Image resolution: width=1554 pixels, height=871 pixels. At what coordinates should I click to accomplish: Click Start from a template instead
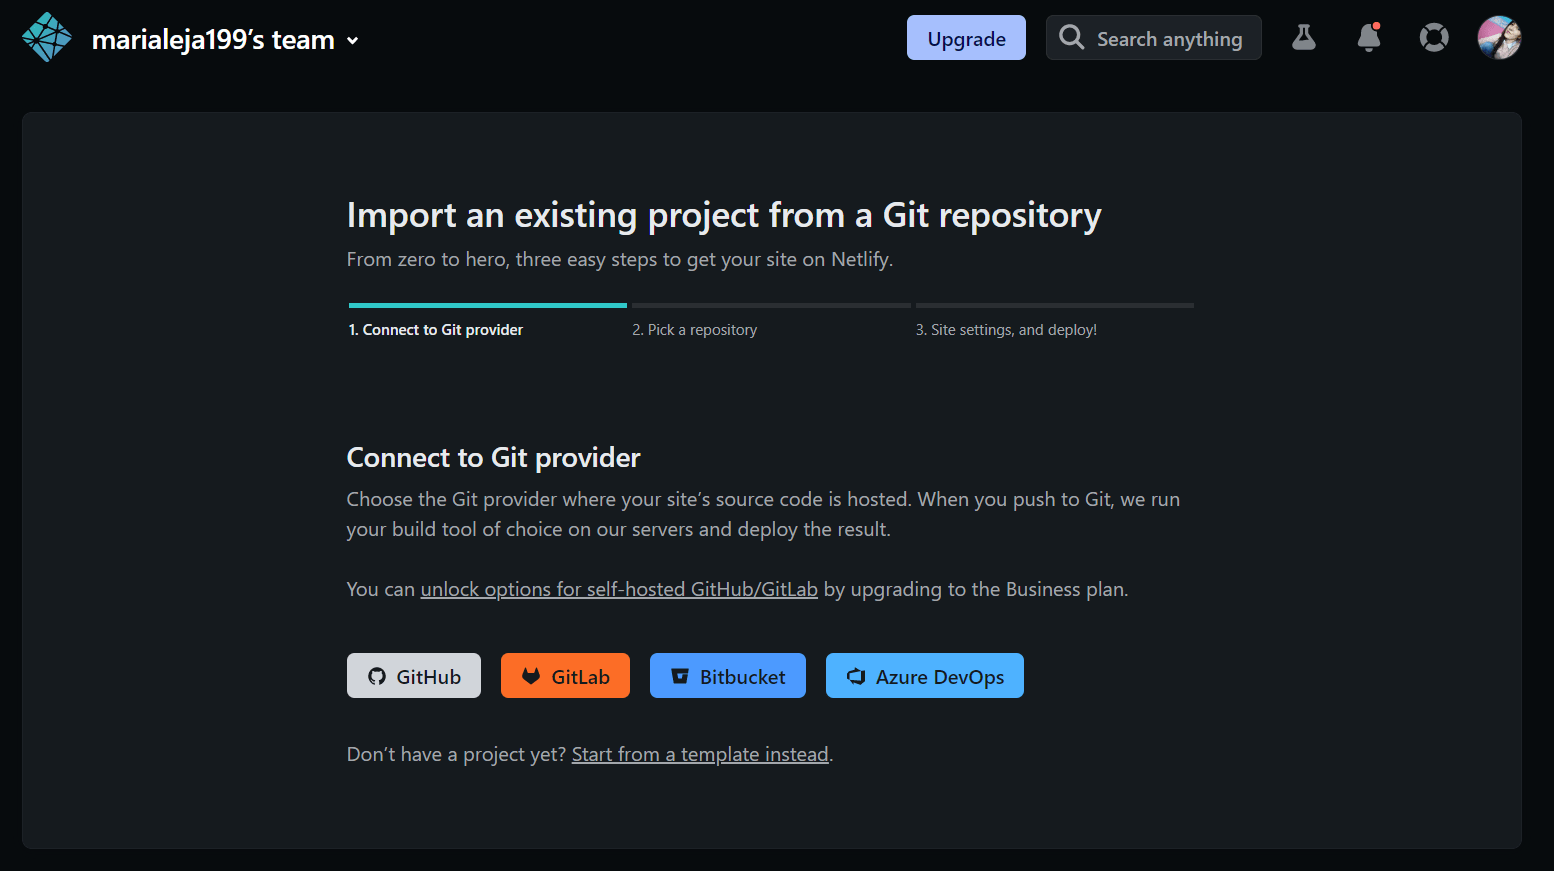[x=700, y=754]
